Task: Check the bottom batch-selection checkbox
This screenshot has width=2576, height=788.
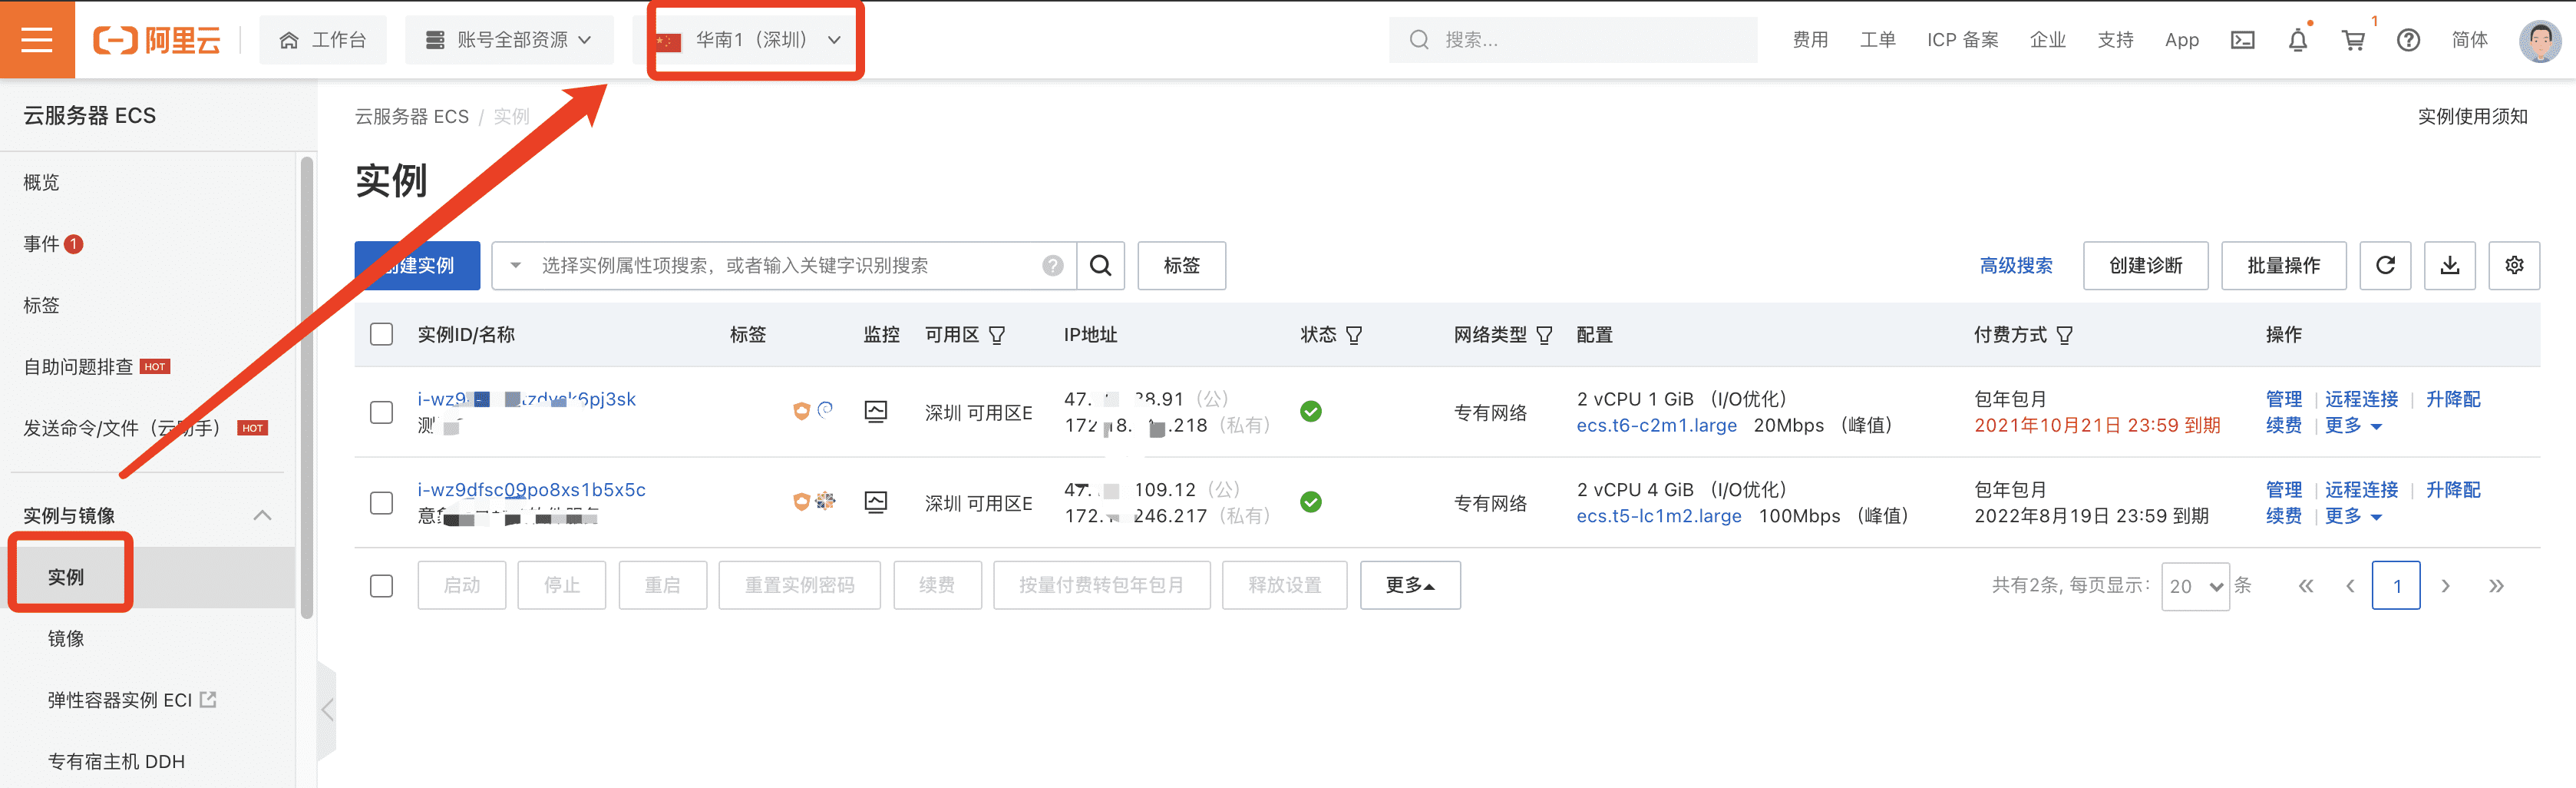Action: [381, 585]
